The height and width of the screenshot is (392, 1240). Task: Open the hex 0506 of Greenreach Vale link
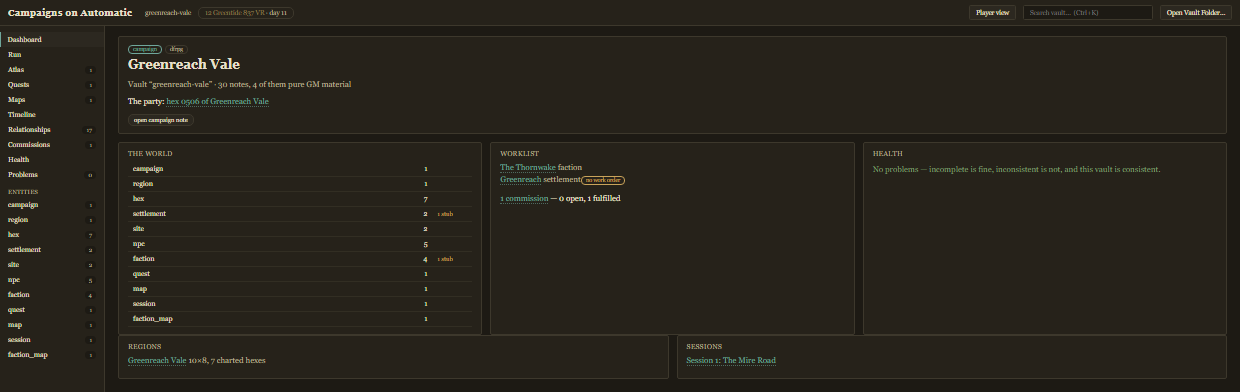217,101
